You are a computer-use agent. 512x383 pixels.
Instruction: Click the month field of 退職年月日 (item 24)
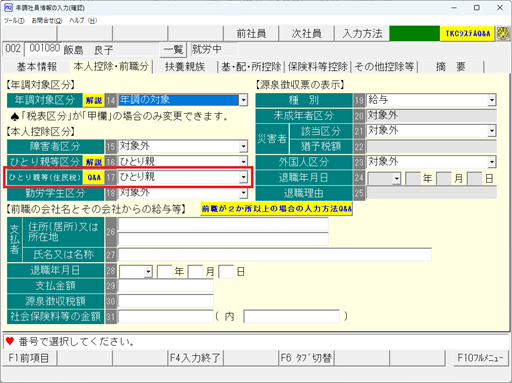(444, 178)
